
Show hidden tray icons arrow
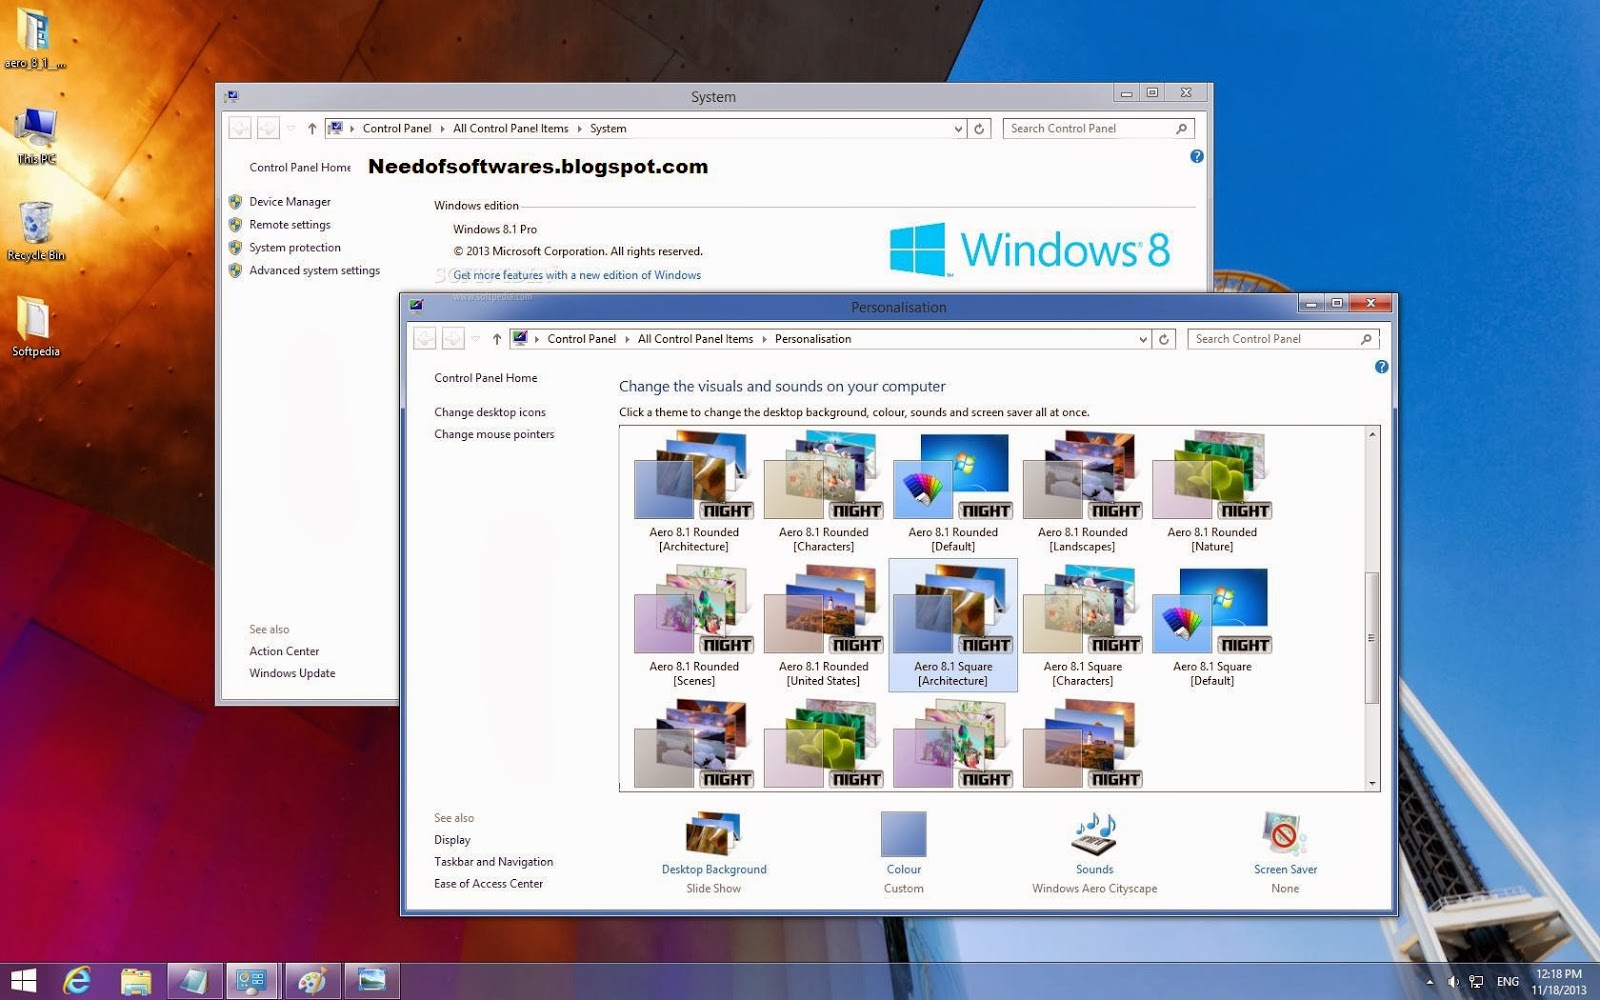pyautogui.click(x=1429, y=982)
